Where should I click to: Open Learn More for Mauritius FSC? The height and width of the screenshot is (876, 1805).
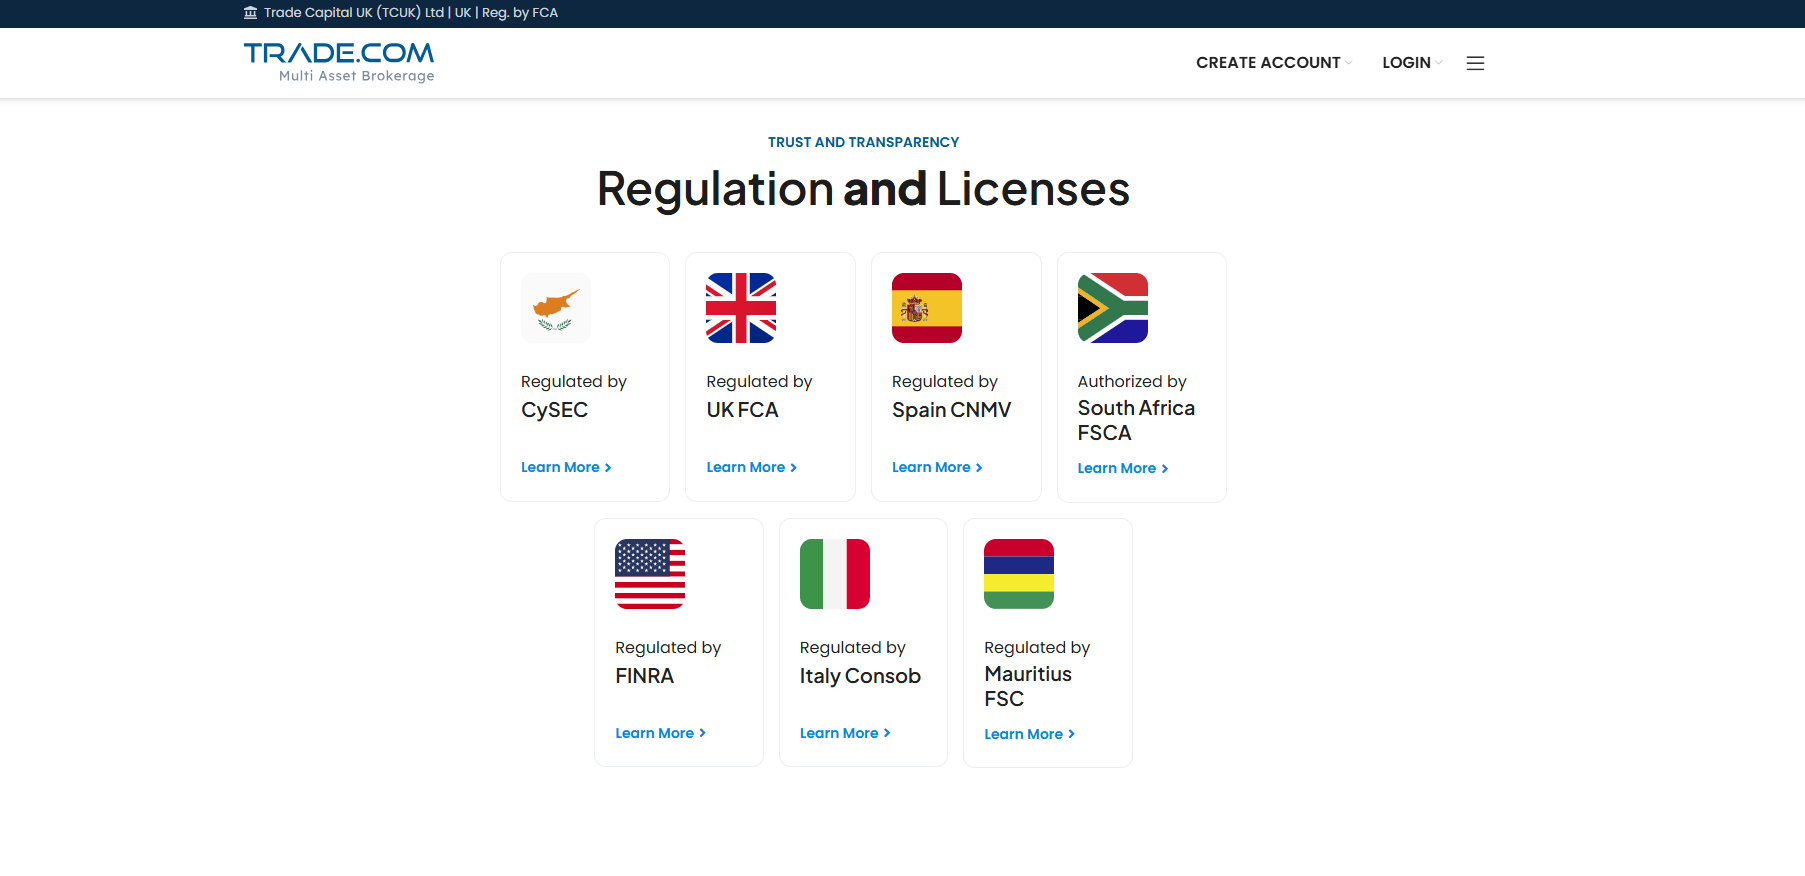click(x=1030, y=734)
